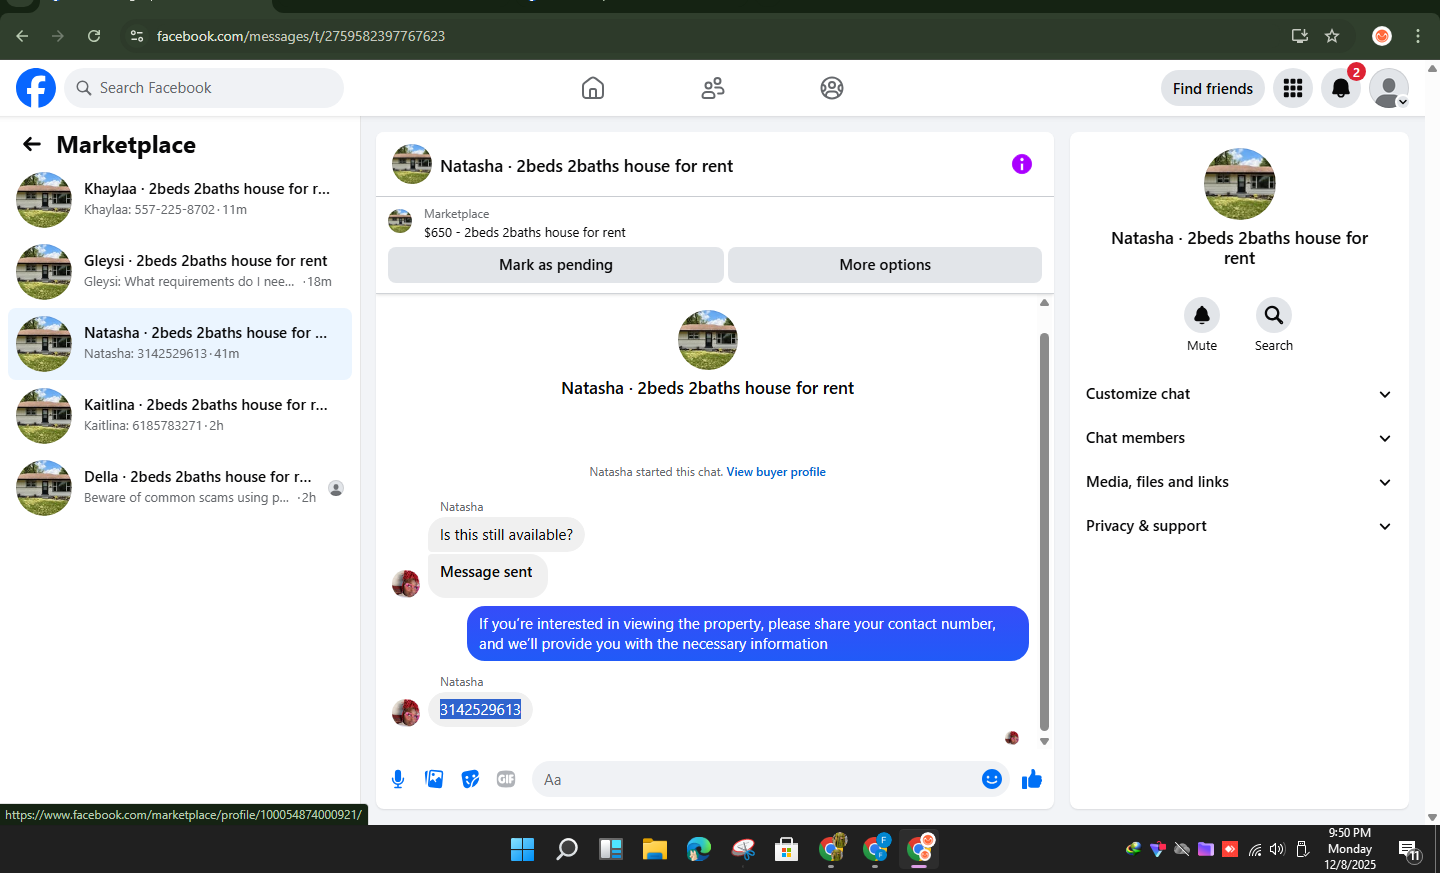Click the blue contact number request message

point(748,634)
